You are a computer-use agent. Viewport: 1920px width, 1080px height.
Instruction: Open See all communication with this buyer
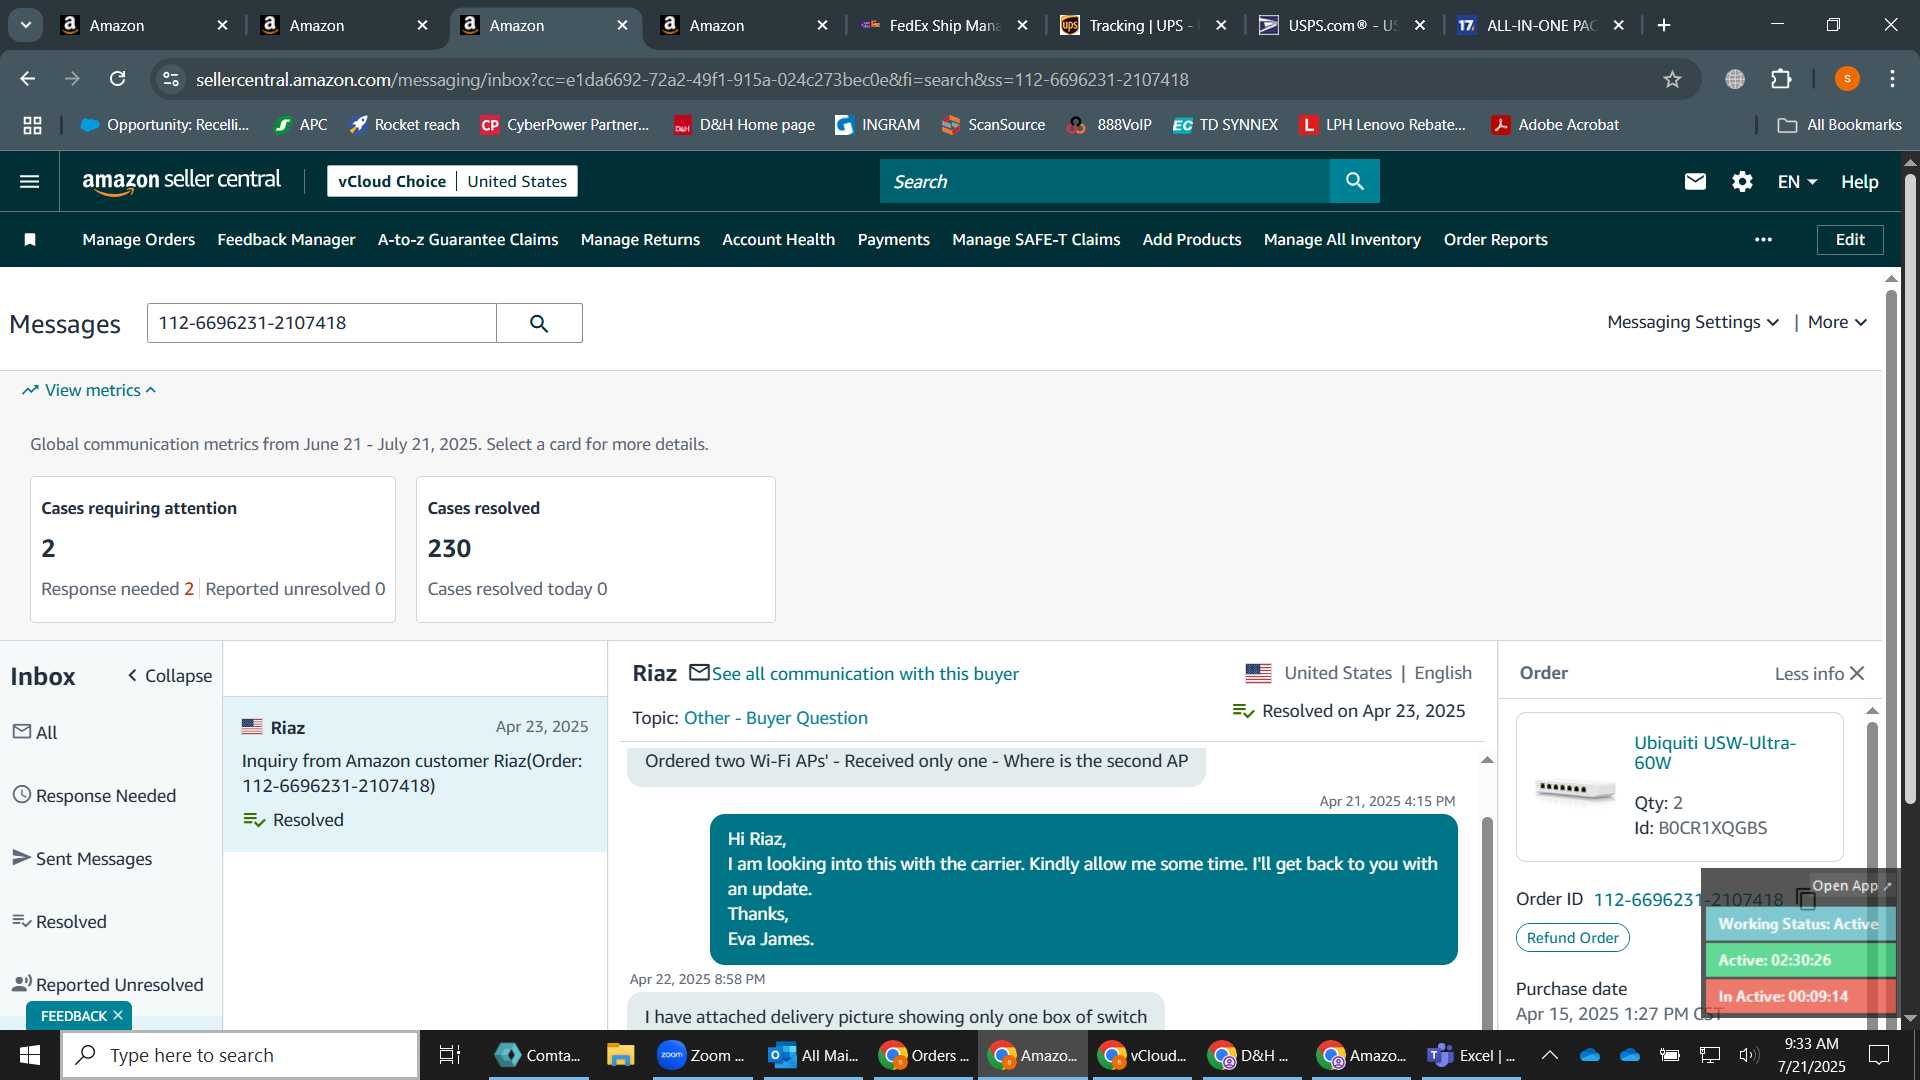pos(865,674)
